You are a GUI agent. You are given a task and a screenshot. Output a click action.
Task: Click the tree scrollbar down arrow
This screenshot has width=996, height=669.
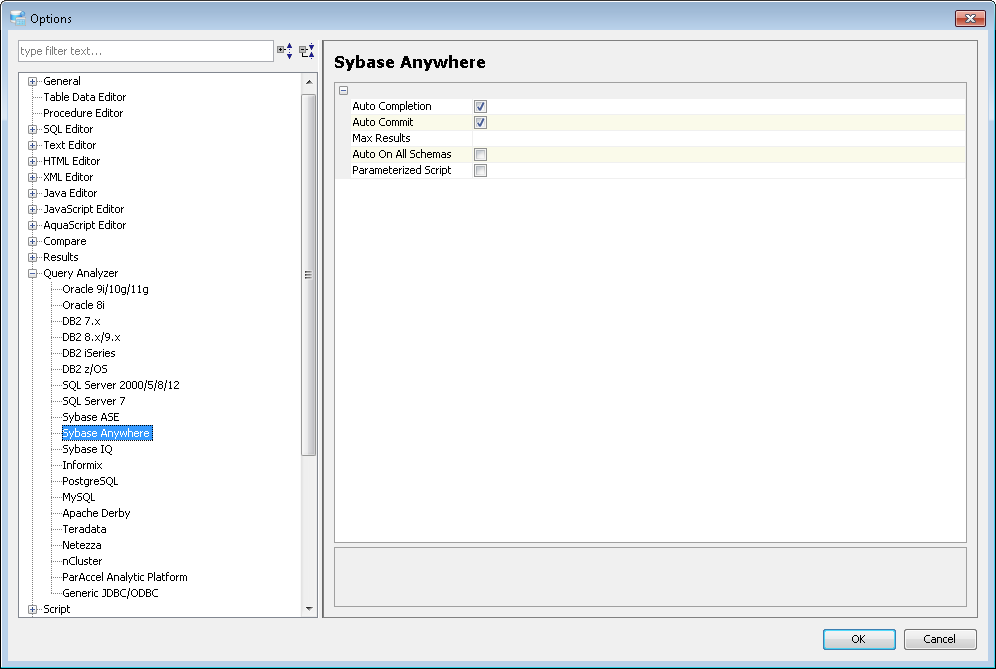click(x=309, y=609)
